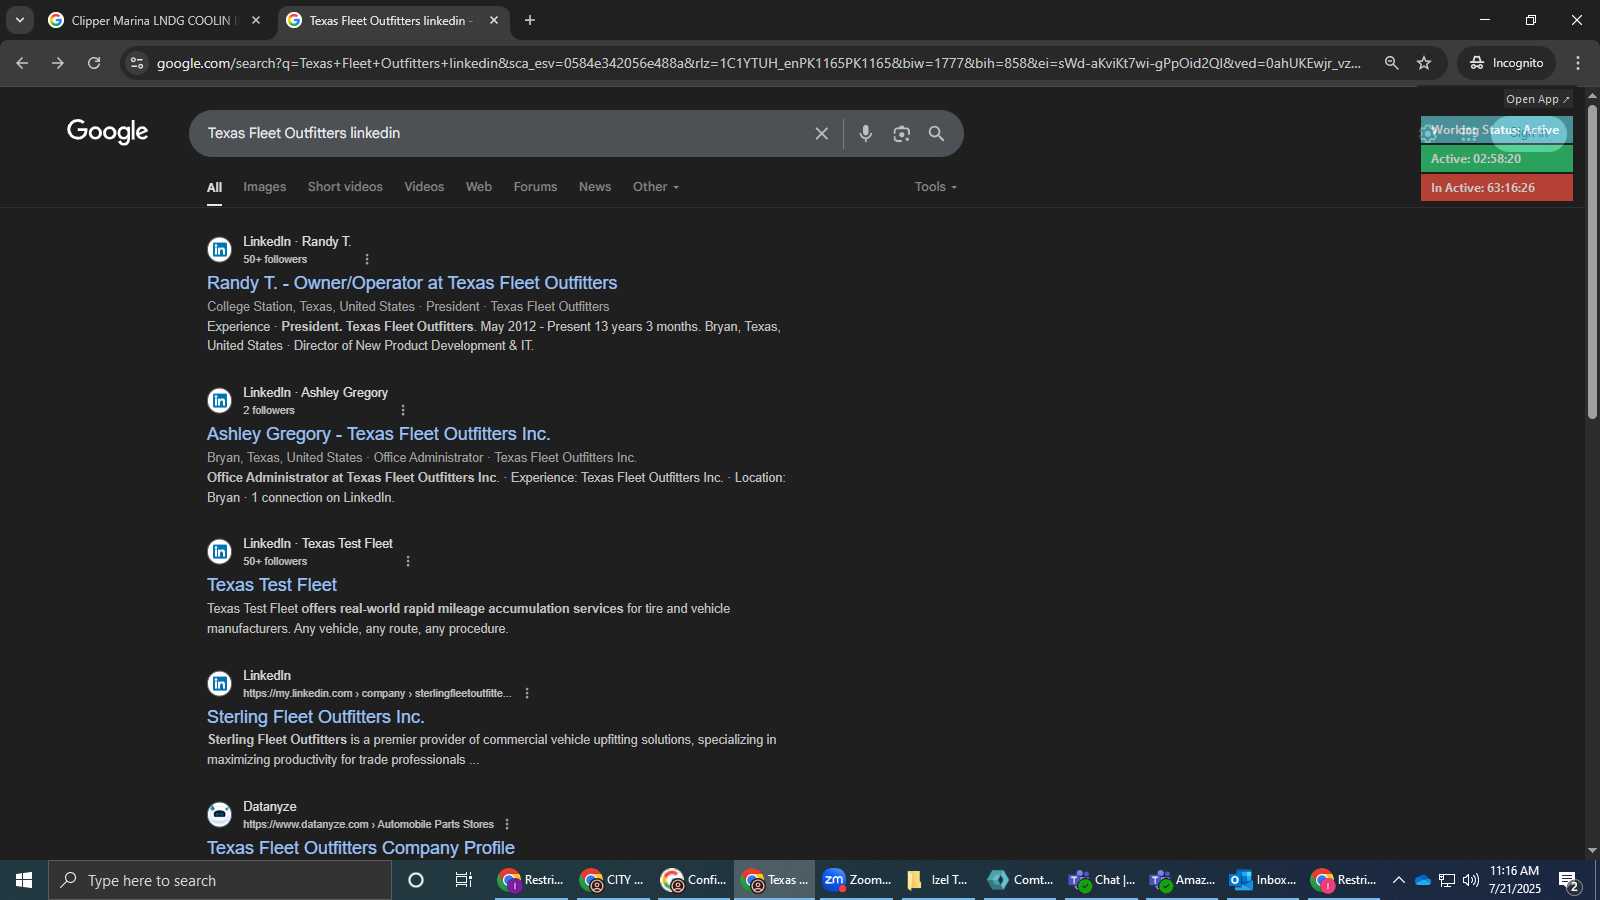Select the All results tab
The width and height of the screenshot is (1600, 900).
[214, 187]
